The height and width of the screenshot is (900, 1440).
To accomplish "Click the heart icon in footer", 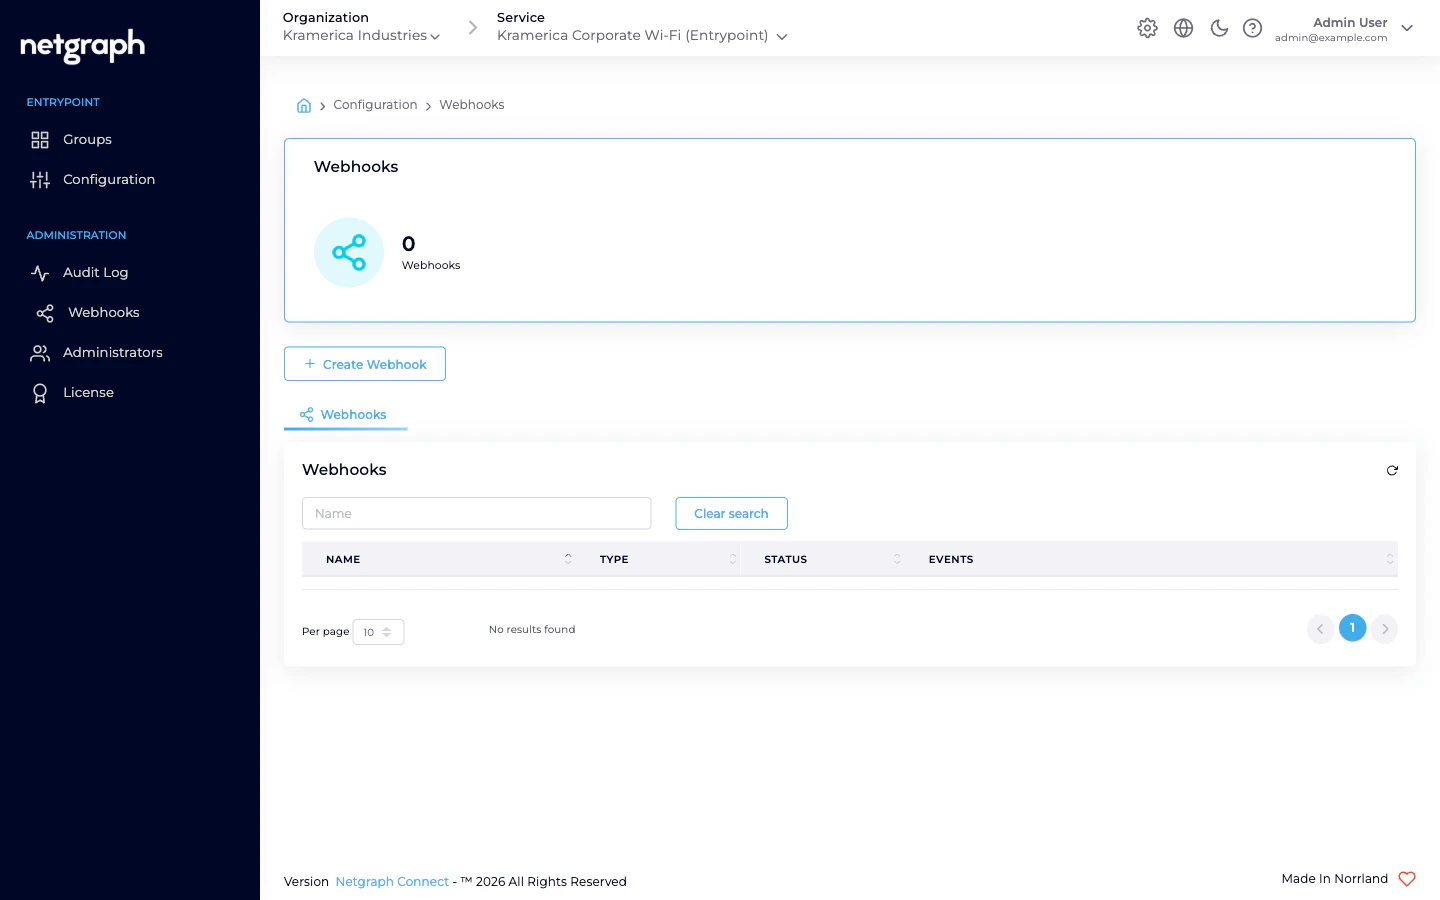I will [1407, 879].
